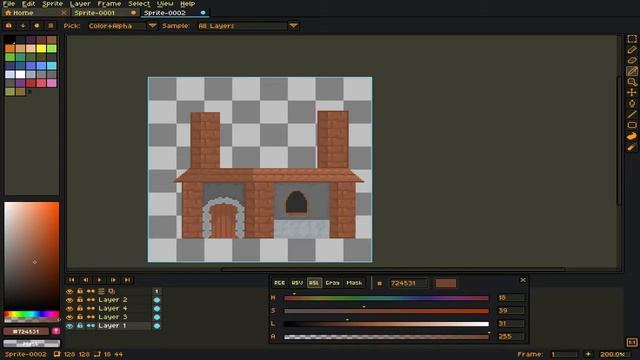
Task: Click the timeline header settings lines icon
Action: [x=101, y=291]
